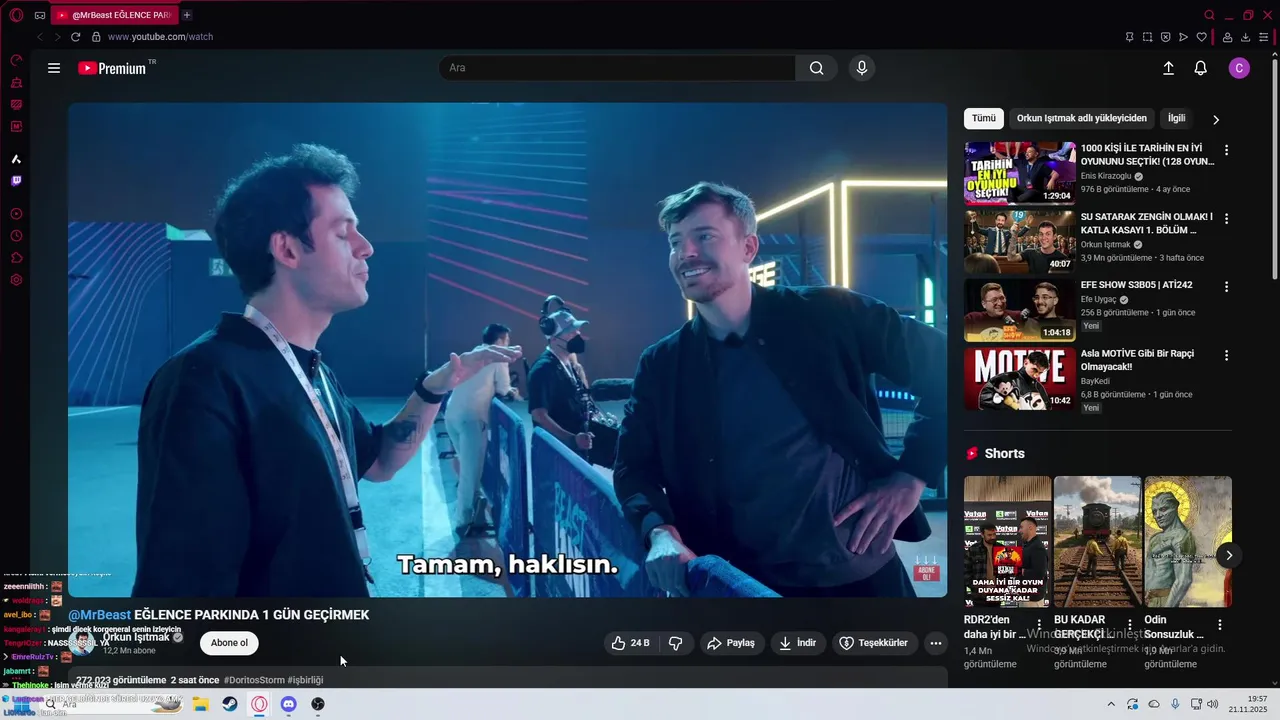This screenshot has height=720, width=1280.
Task: Open File Explorer from the taskbar
Action: pyautogui.click(x=201, y=704)
